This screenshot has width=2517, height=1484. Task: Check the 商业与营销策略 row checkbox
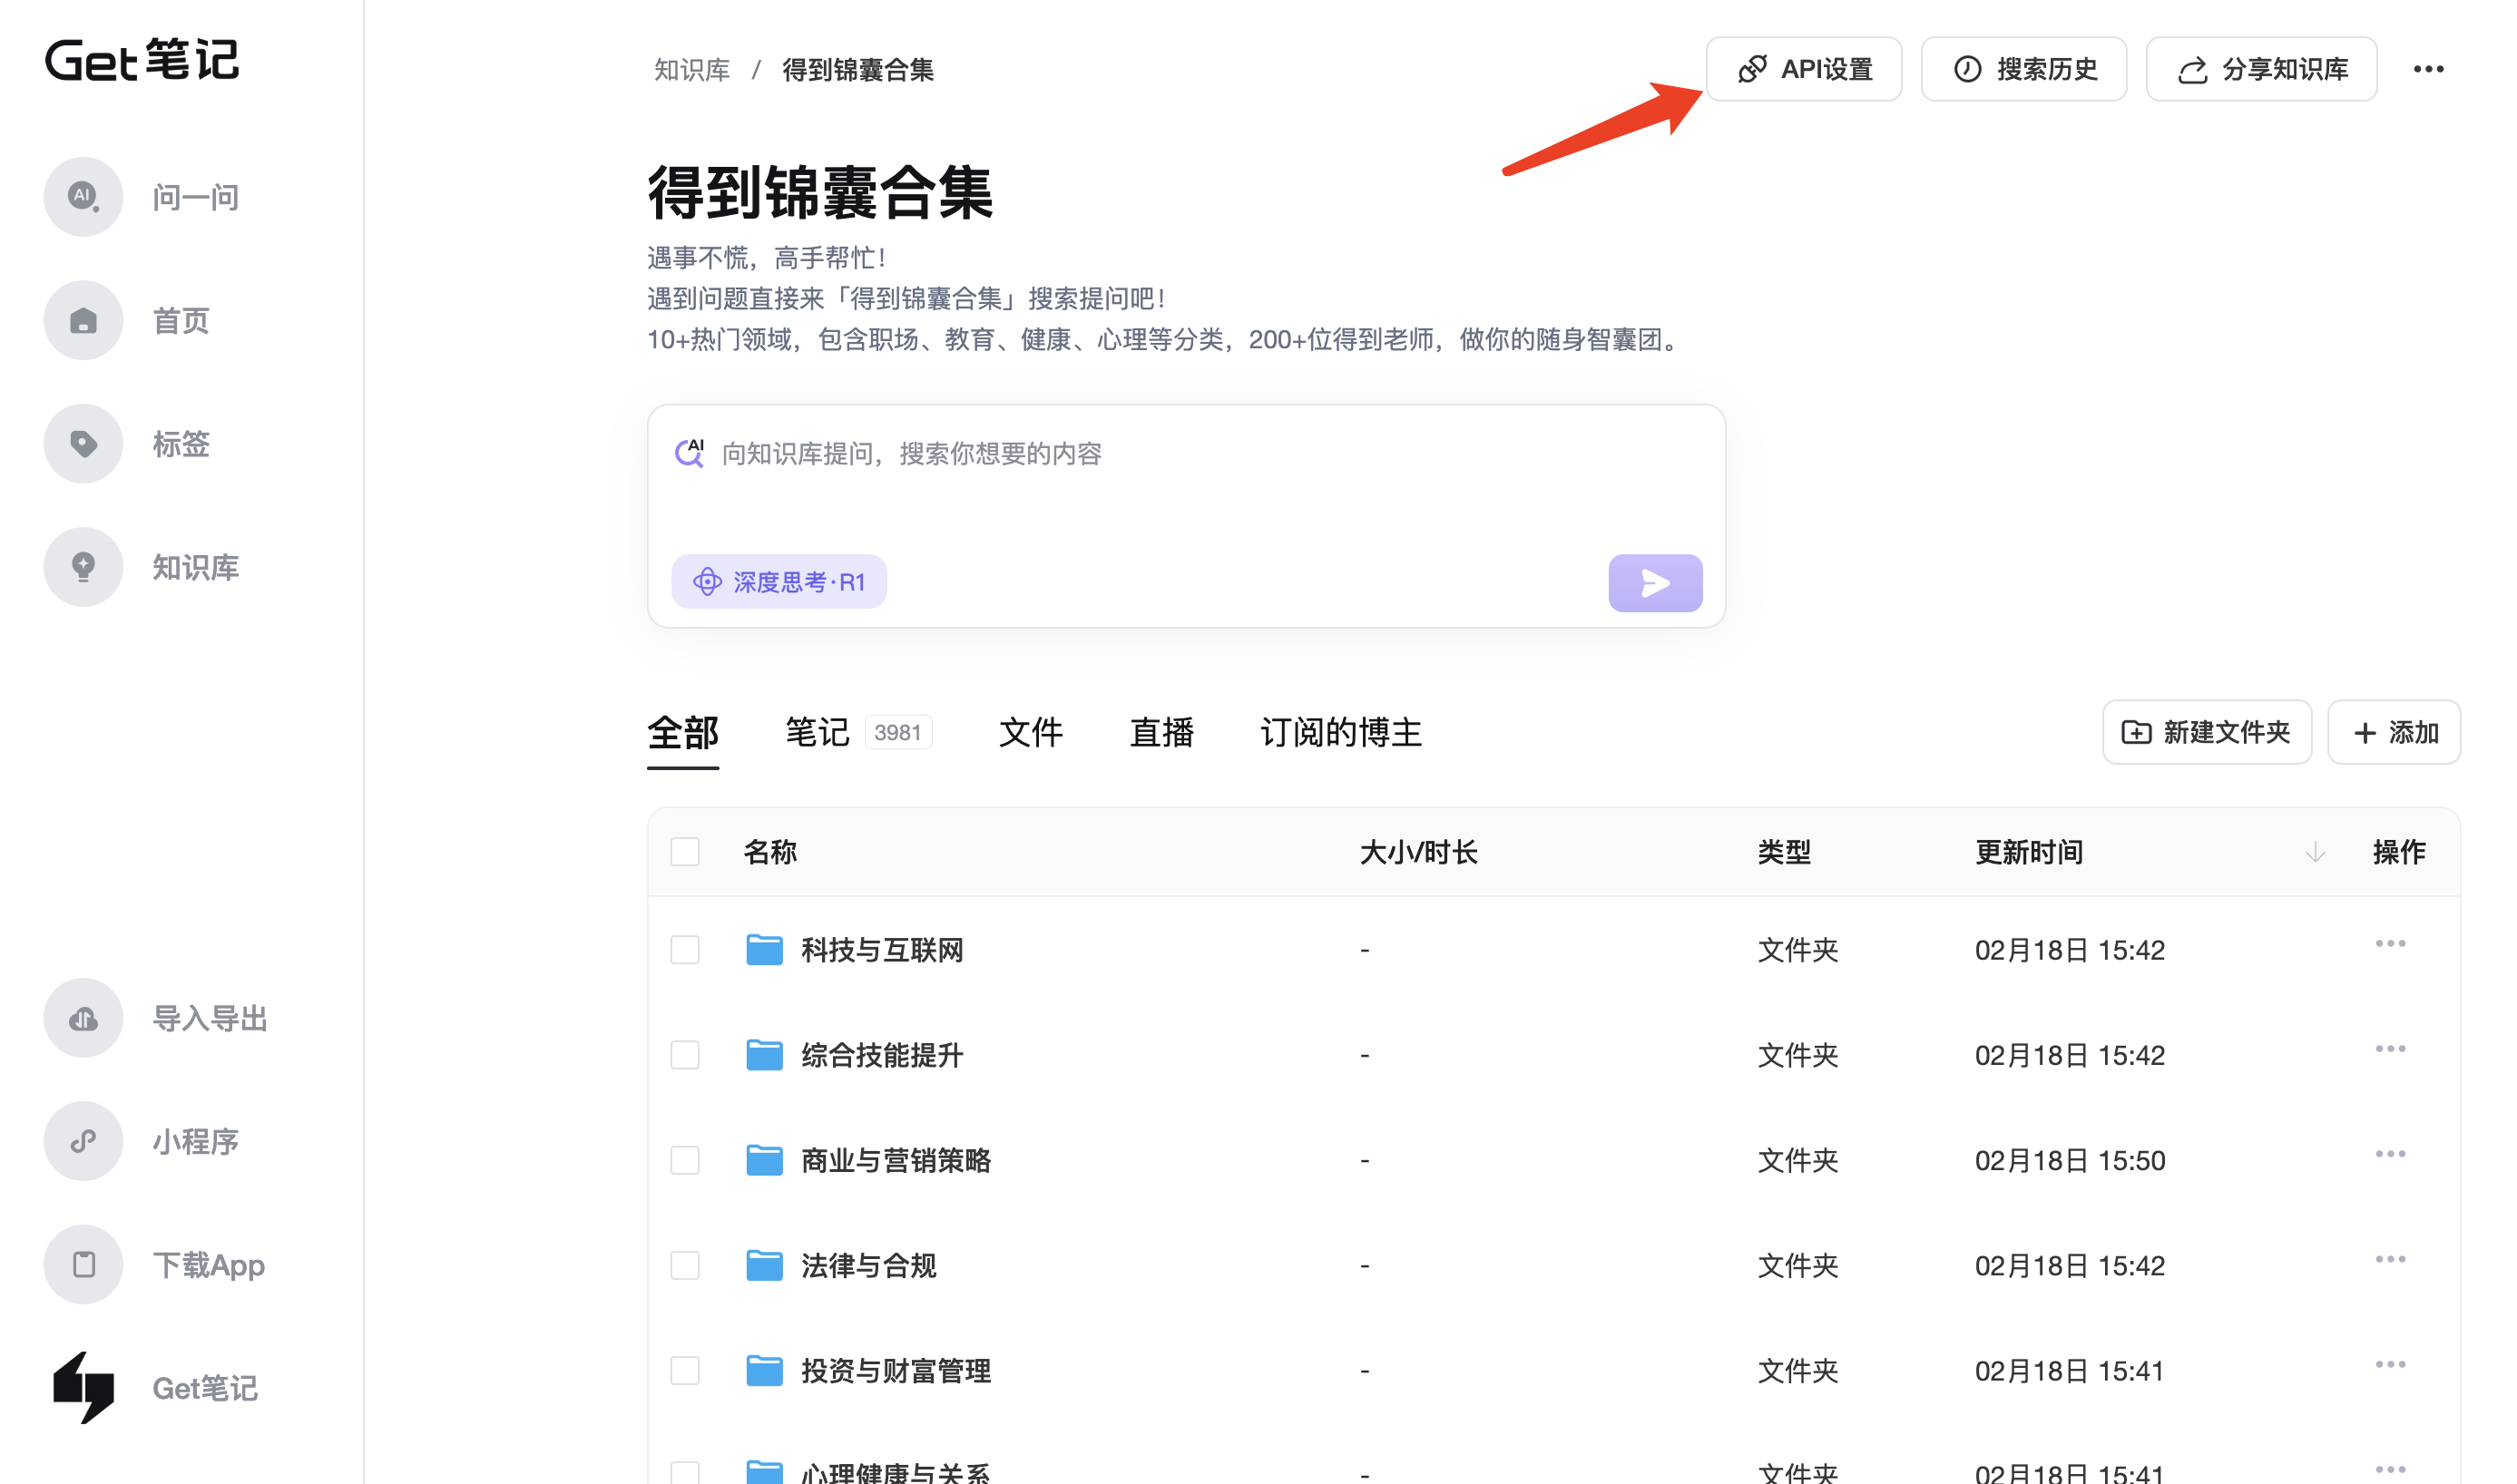pyautogui.click(x=685, y=1160)
